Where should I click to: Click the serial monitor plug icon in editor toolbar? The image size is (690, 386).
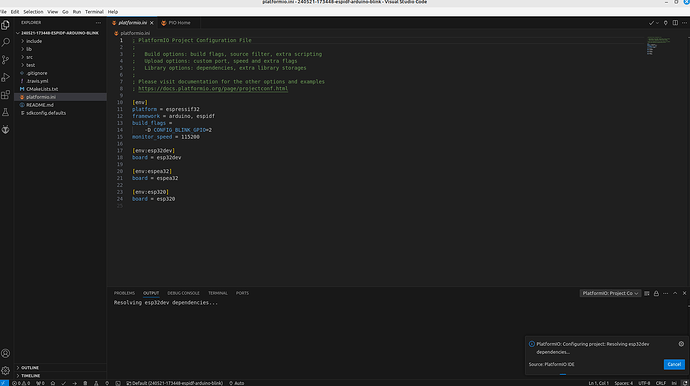(666, 23)
